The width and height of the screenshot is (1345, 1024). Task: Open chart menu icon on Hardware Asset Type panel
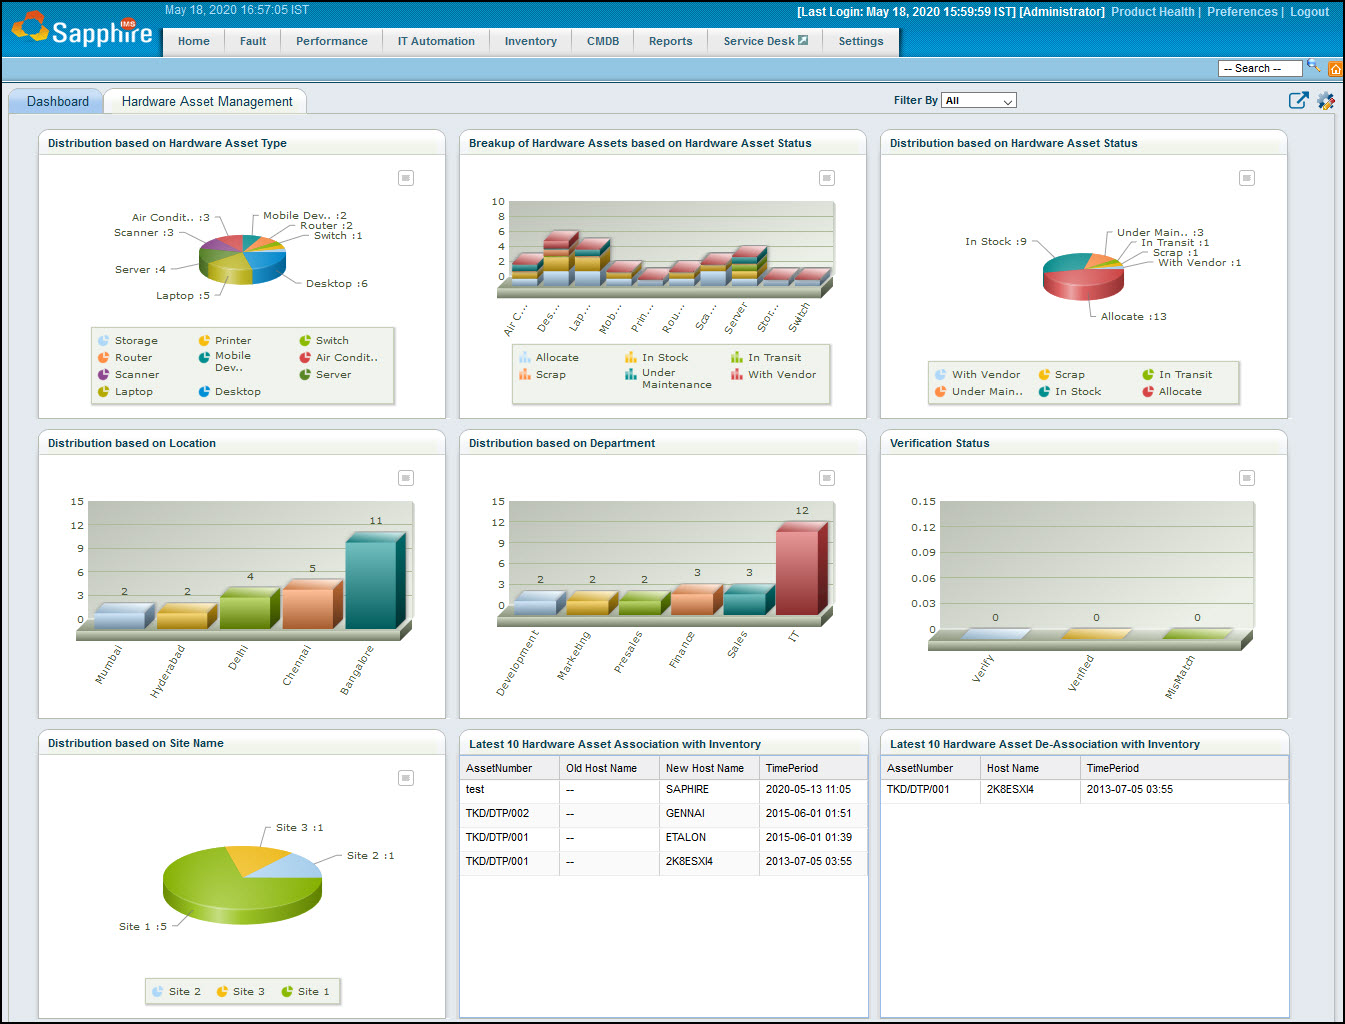click(406, 177)
